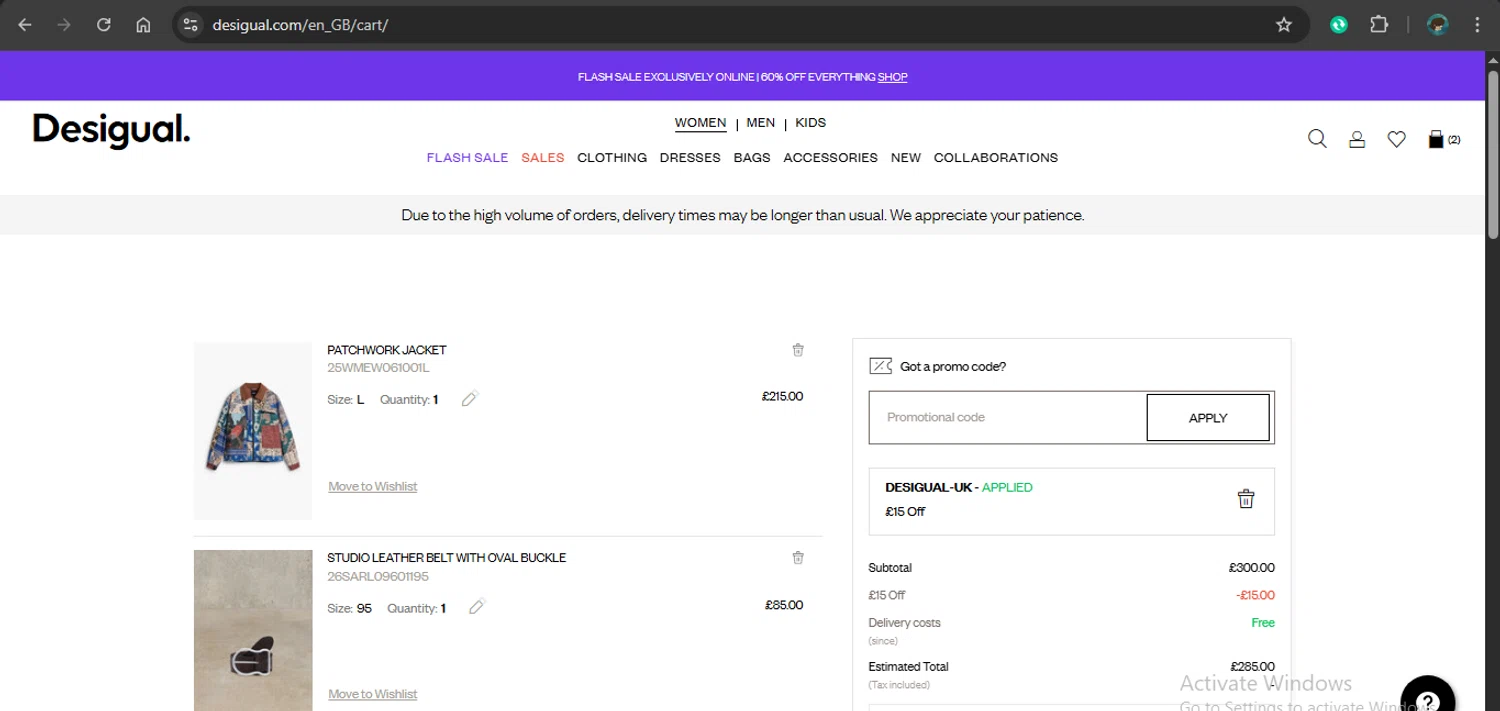Screen dimensions: 1500x711
Task: Open the browser extensions puzzle icon
Action: pos(1379,25)
